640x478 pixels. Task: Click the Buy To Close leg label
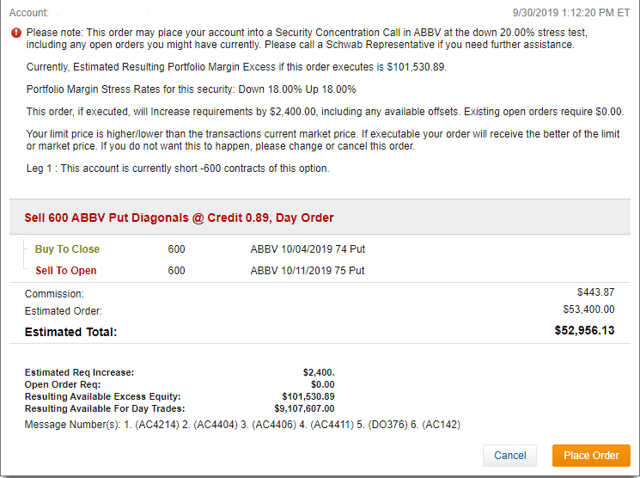point(67,249)
